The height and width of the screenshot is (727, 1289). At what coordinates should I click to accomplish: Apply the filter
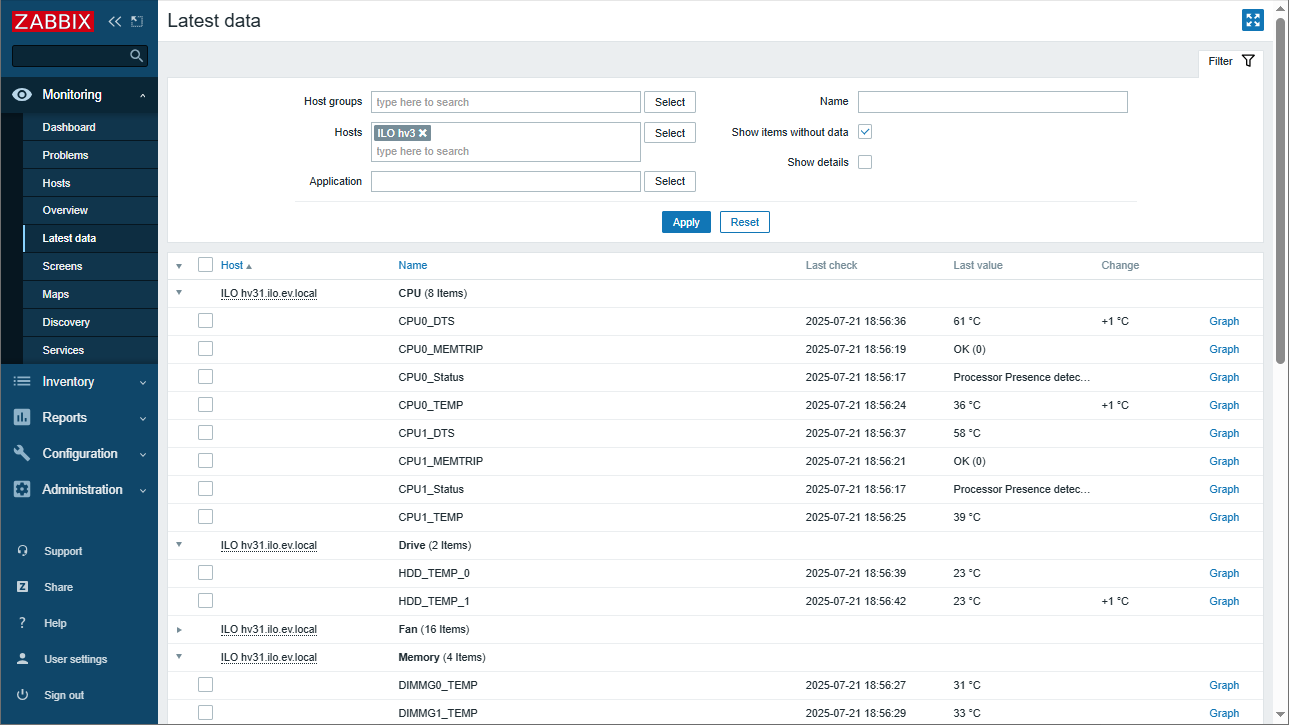[686, 222]
